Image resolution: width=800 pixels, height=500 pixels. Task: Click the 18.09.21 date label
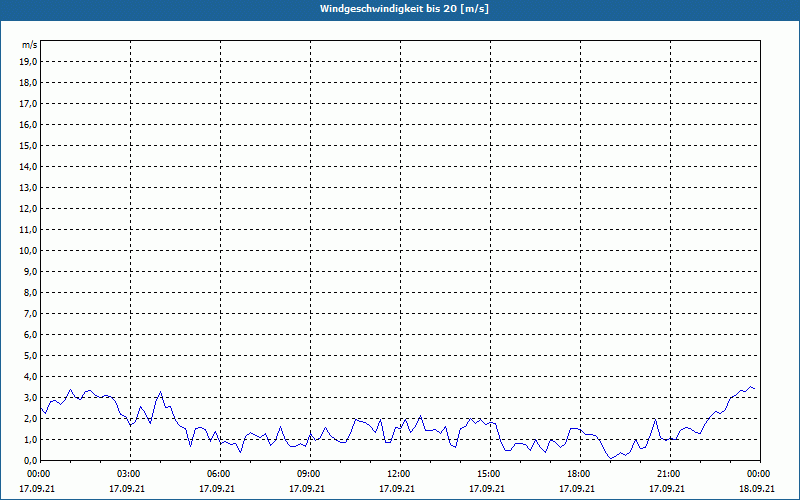(x=759, y=488)
